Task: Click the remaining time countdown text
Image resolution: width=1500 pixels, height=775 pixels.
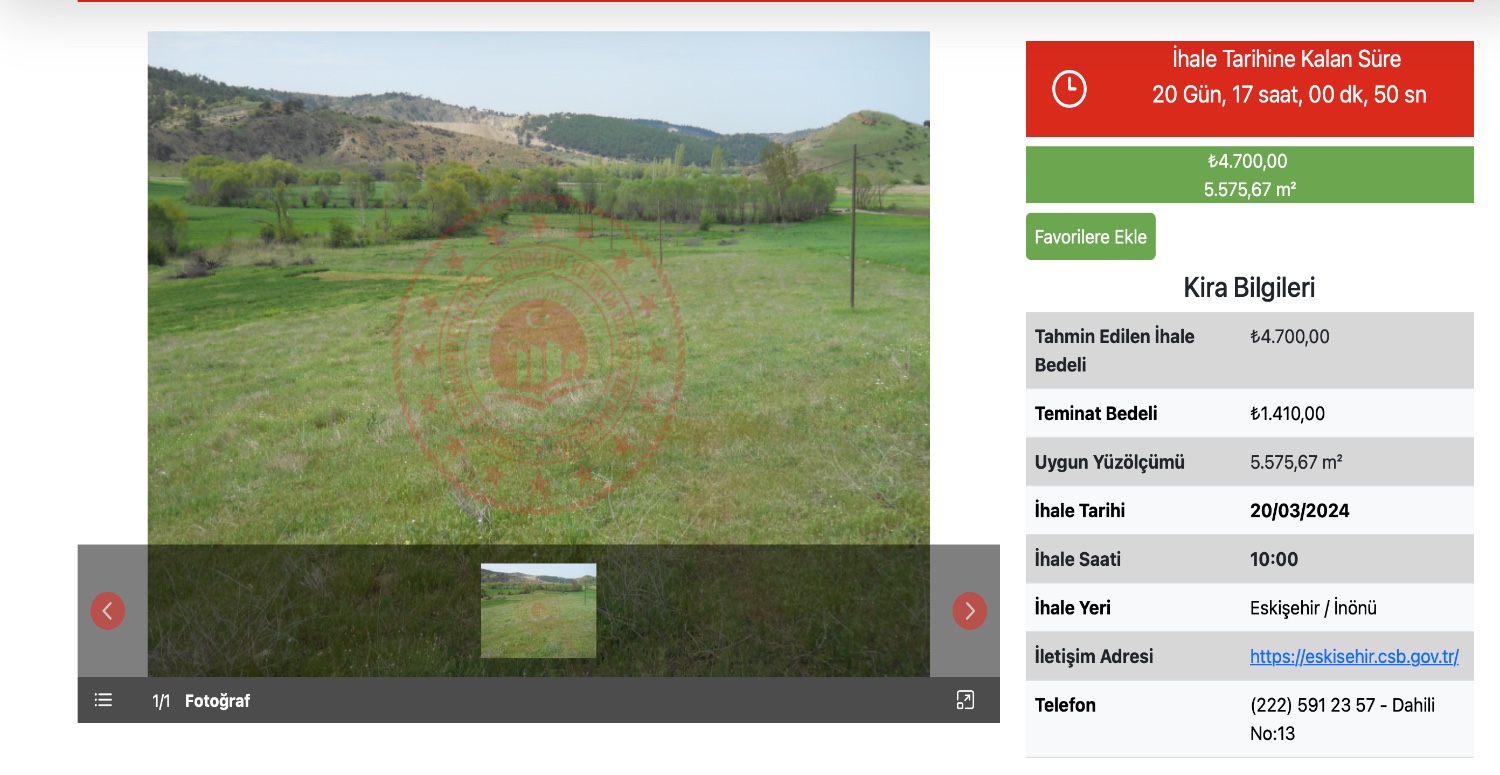Action: click(x=1288, y=95)
